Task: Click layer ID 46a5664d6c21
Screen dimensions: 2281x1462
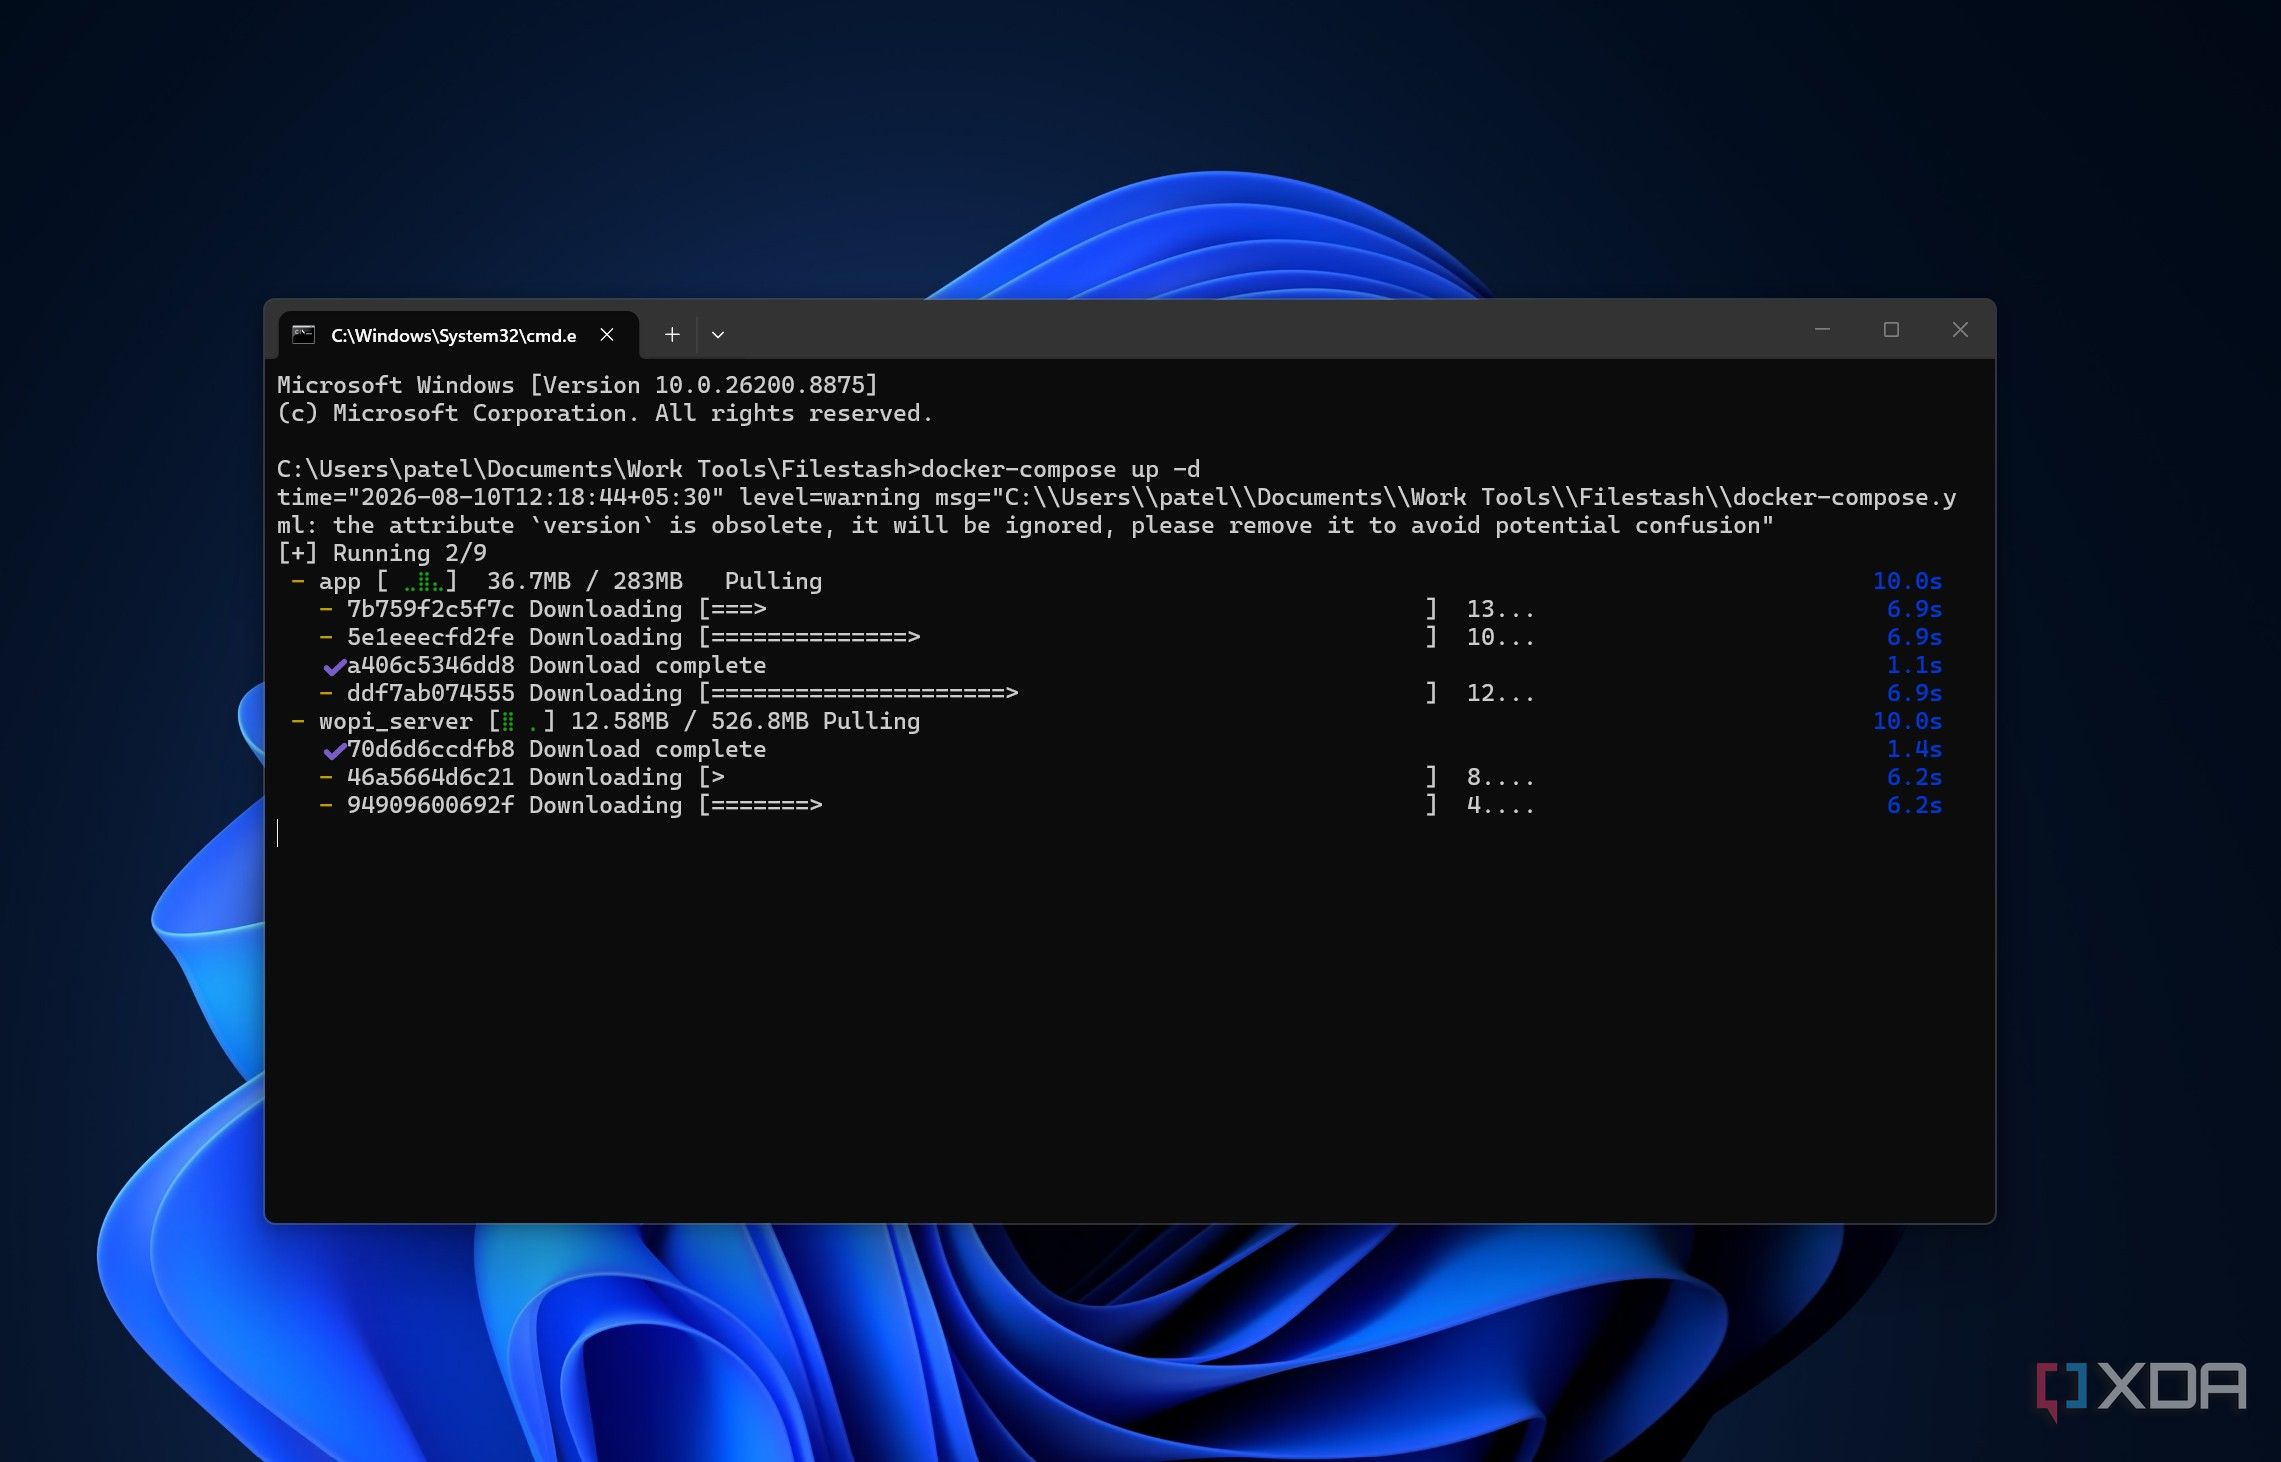Action: [430, 777]
